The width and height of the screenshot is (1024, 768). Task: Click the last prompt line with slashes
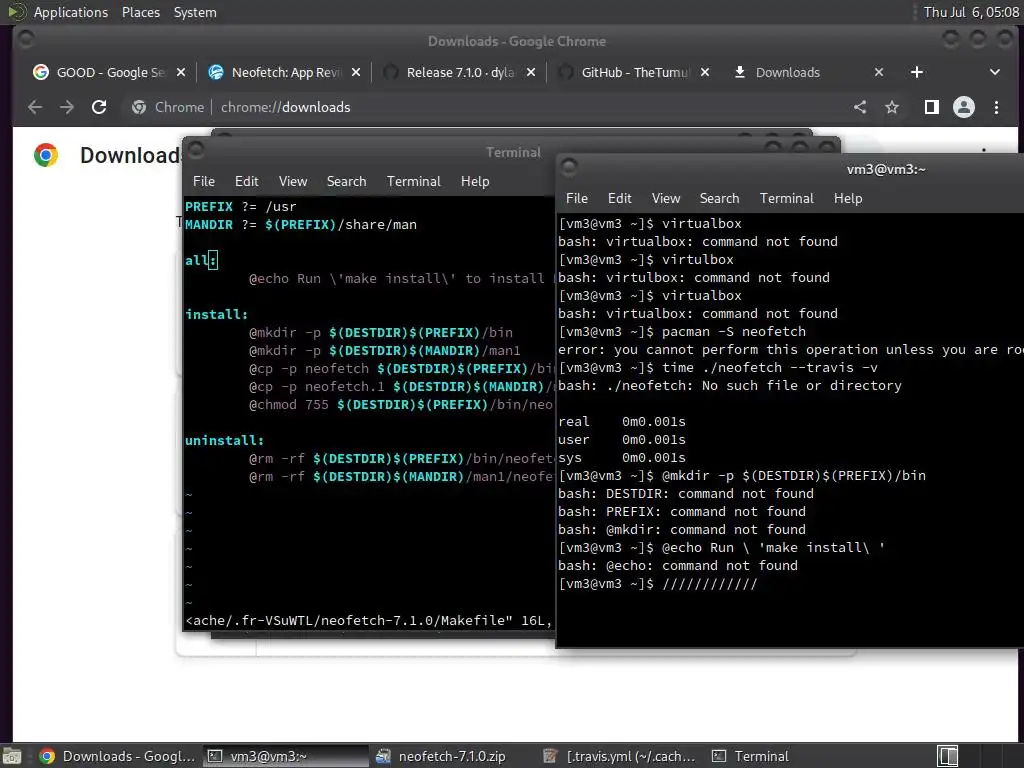pos(658,584)
